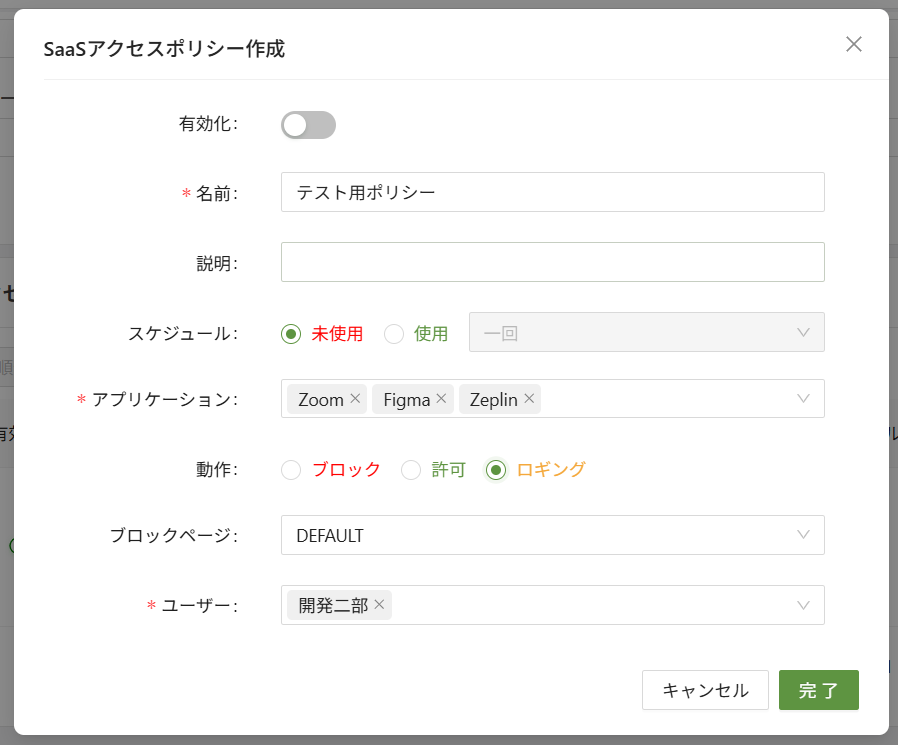Expand the アプリケーション dropdown arrow
Image resolution: width=898 pixels, height=745 pixels.
803,398
